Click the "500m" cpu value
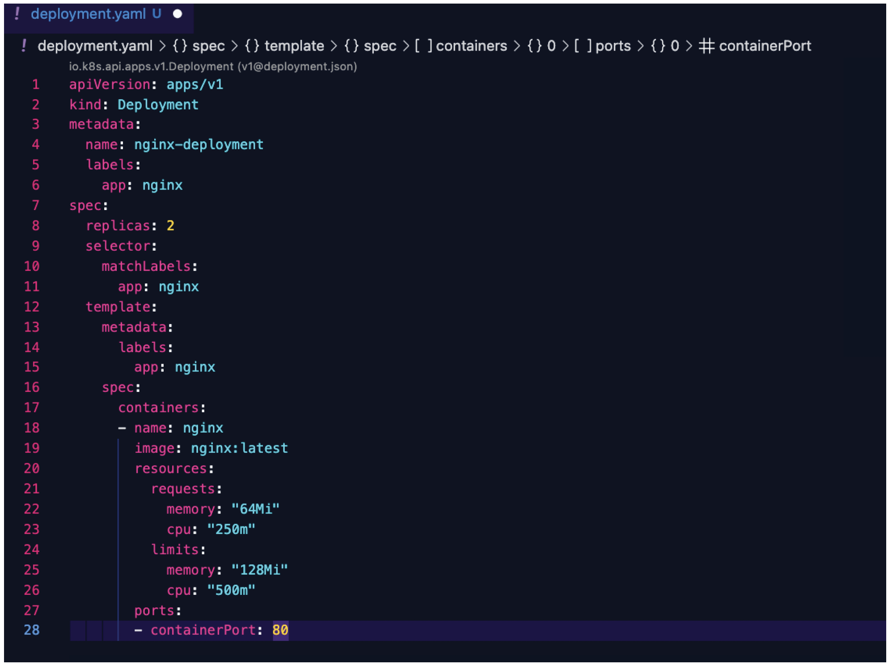Image resolution: width=888 pixels, height=665 pixels. (x=231, y=590)
